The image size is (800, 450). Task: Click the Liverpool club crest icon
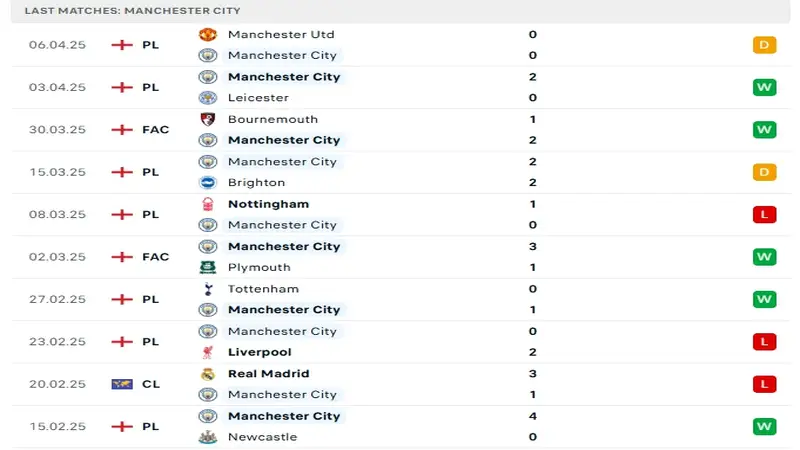click(x=208, y=352)
